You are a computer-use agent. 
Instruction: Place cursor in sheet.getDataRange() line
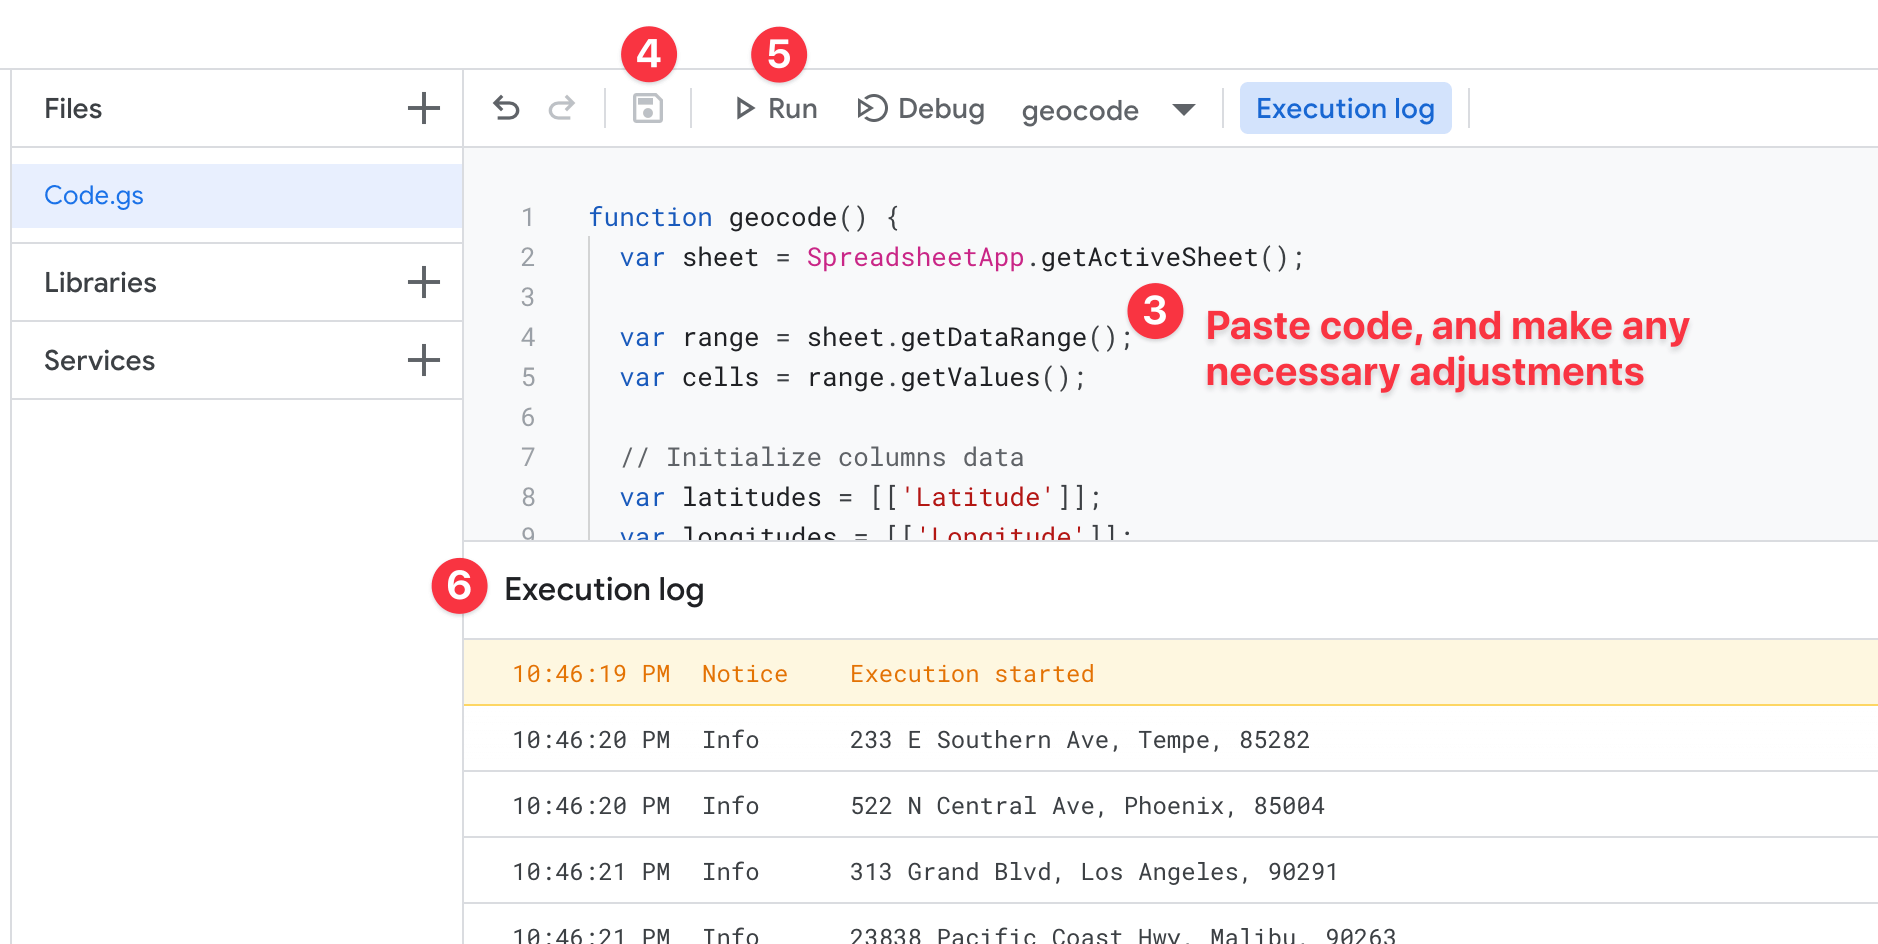point(876,337)
